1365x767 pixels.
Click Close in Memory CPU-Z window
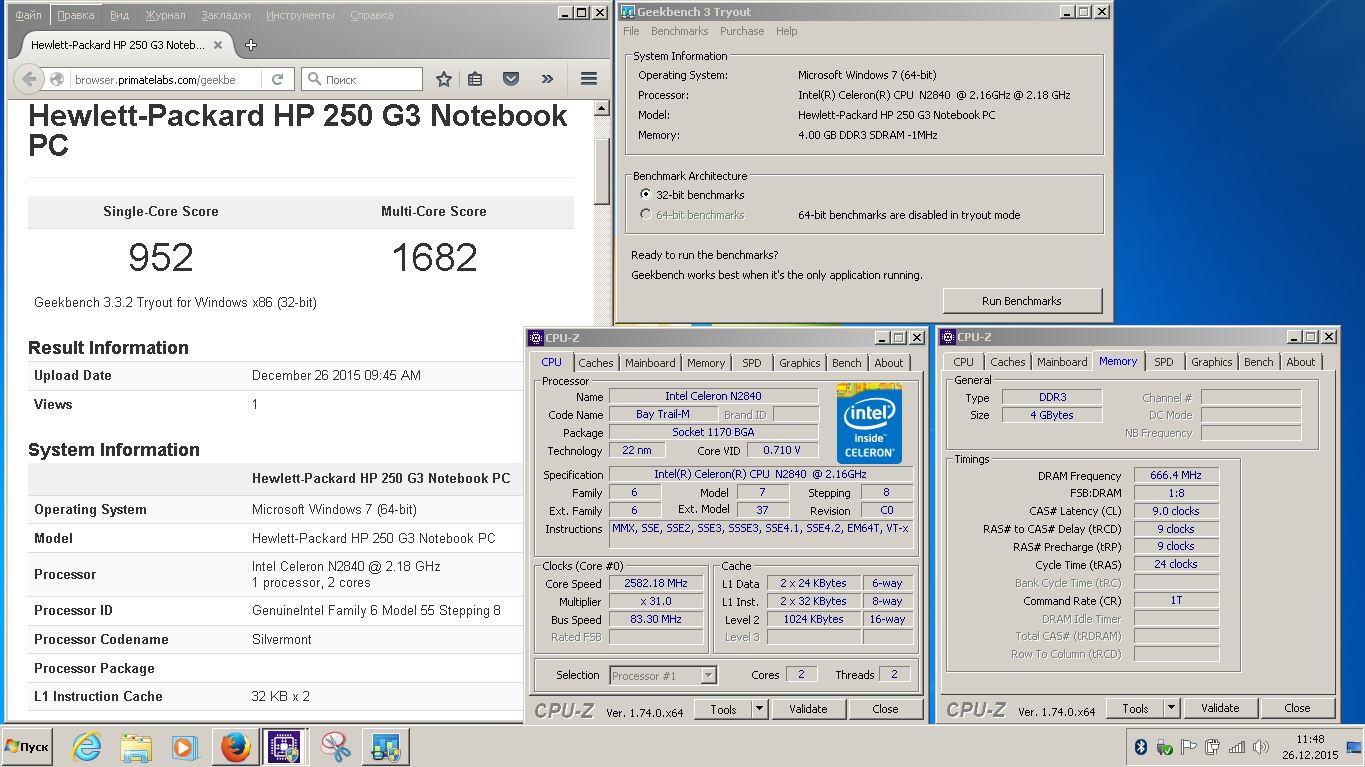point(1297,708)
